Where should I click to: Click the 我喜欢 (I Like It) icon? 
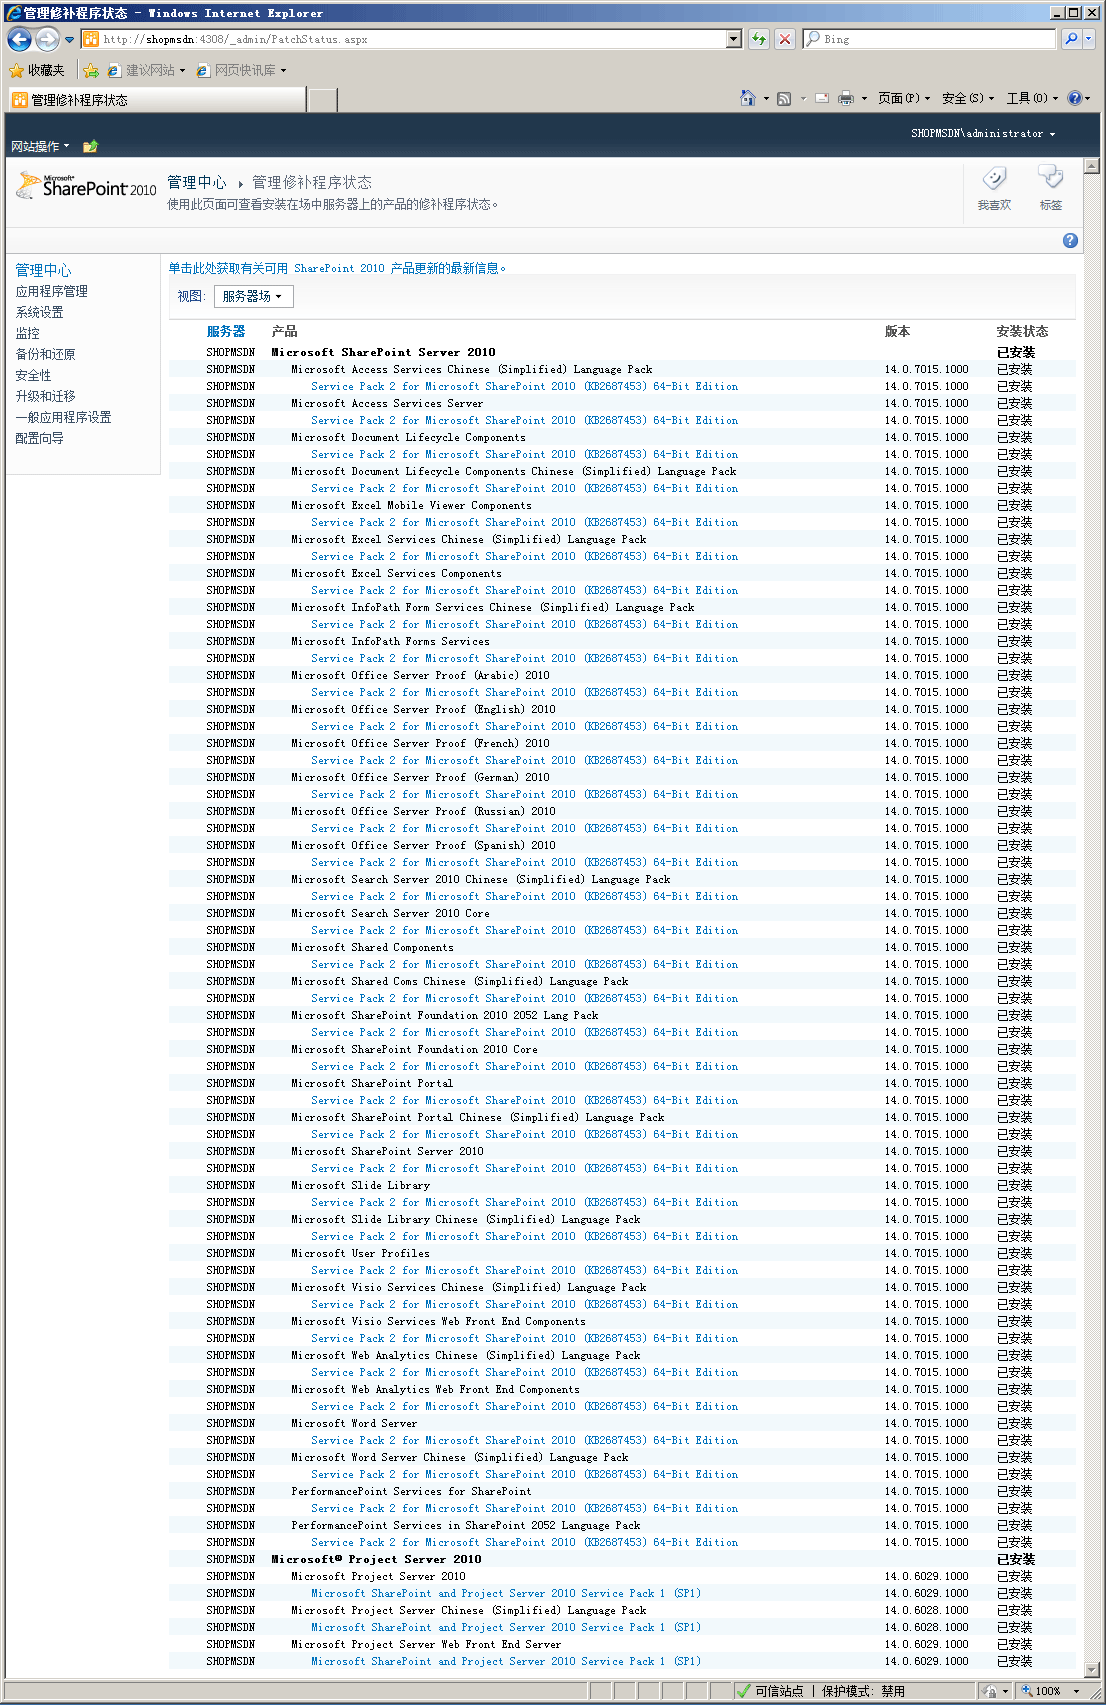click(994, 187)
